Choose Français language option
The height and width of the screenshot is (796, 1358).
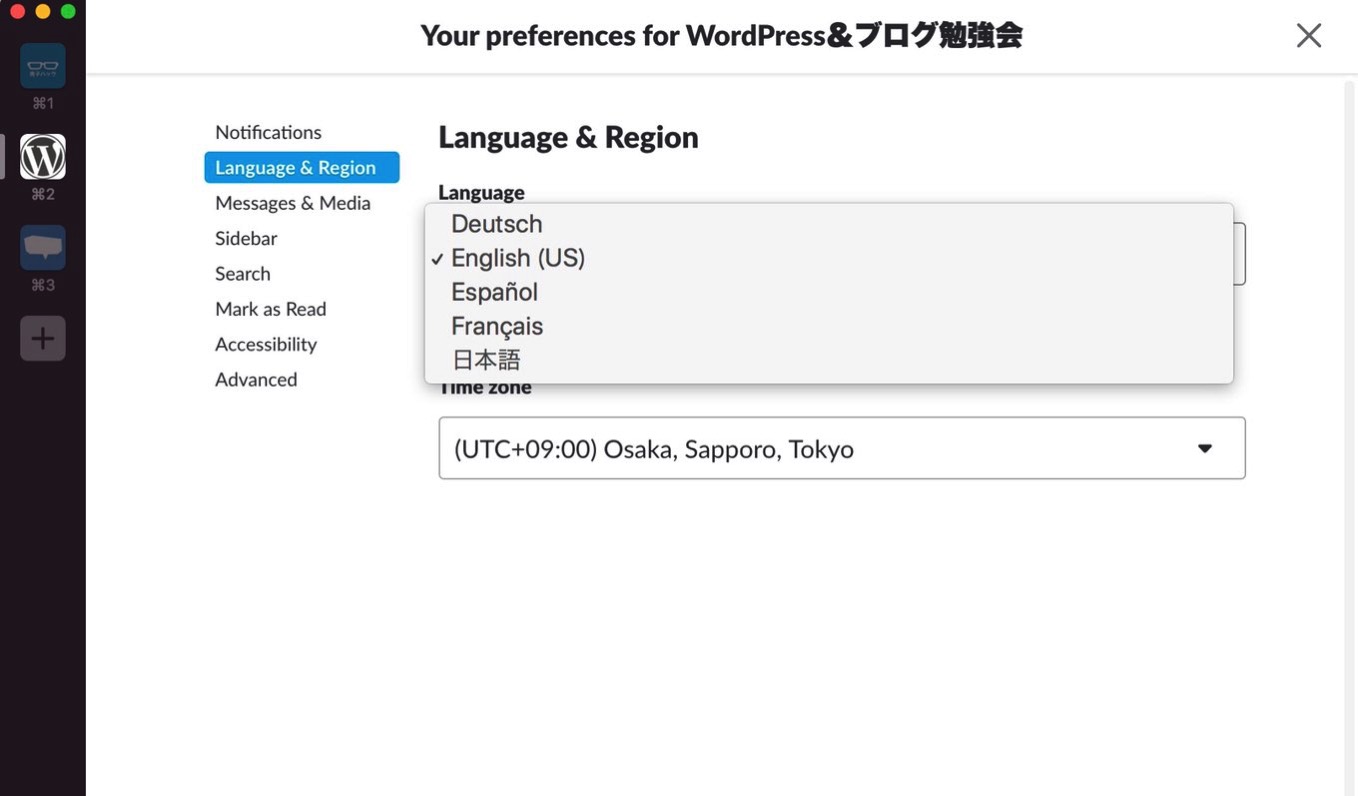pyautogui.click(x=829, y=326)
